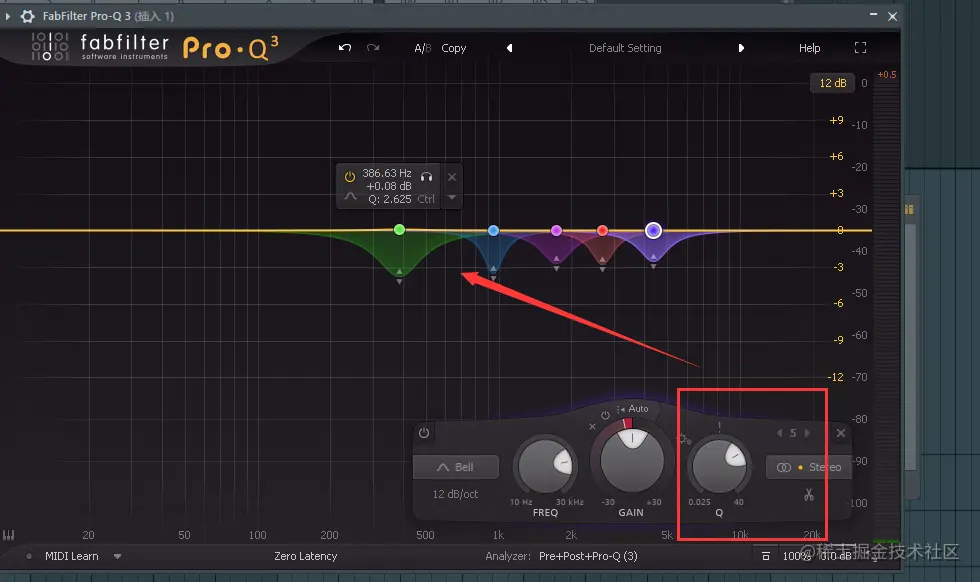Split band with scissors icon
The image size is (980, 582).
pyautogui.click(x=809, y=495)
